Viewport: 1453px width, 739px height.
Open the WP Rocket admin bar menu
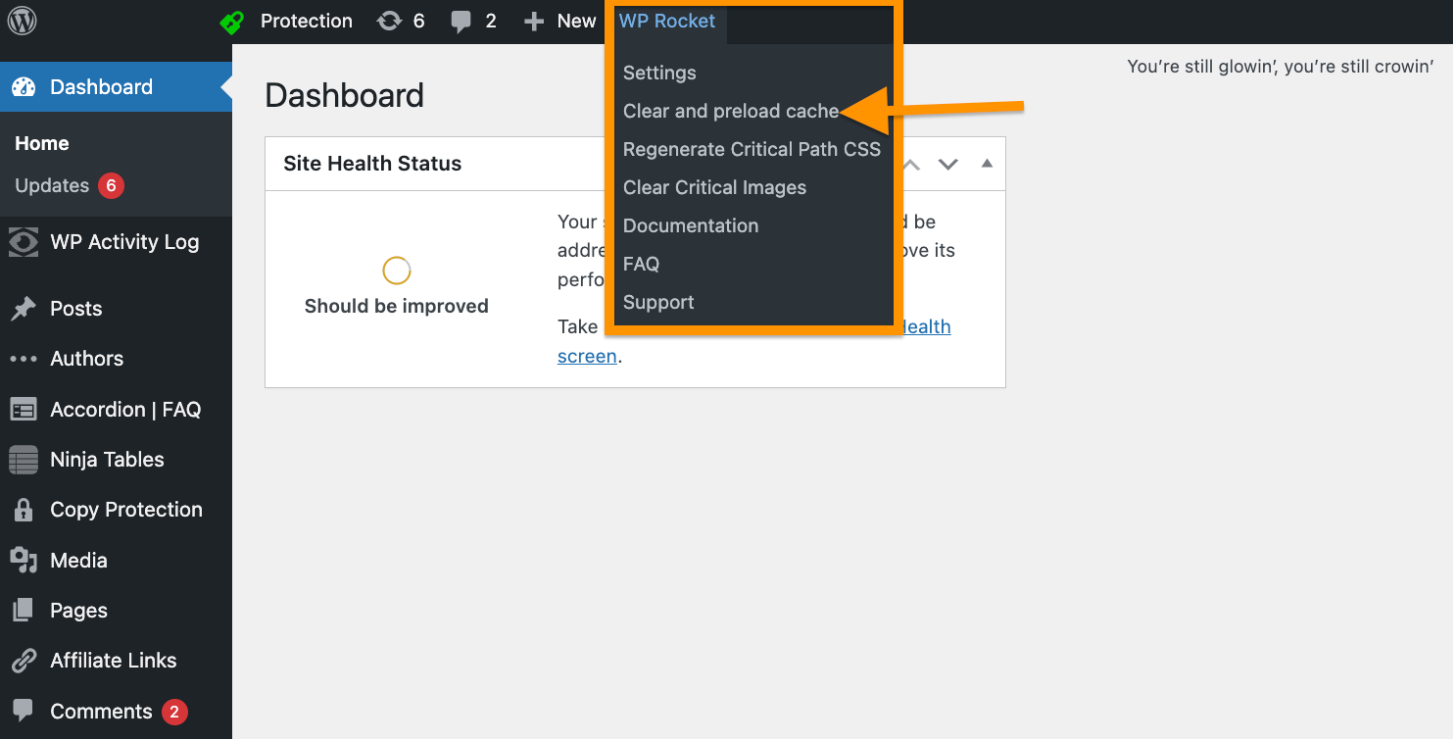click(x=667, y=21)
